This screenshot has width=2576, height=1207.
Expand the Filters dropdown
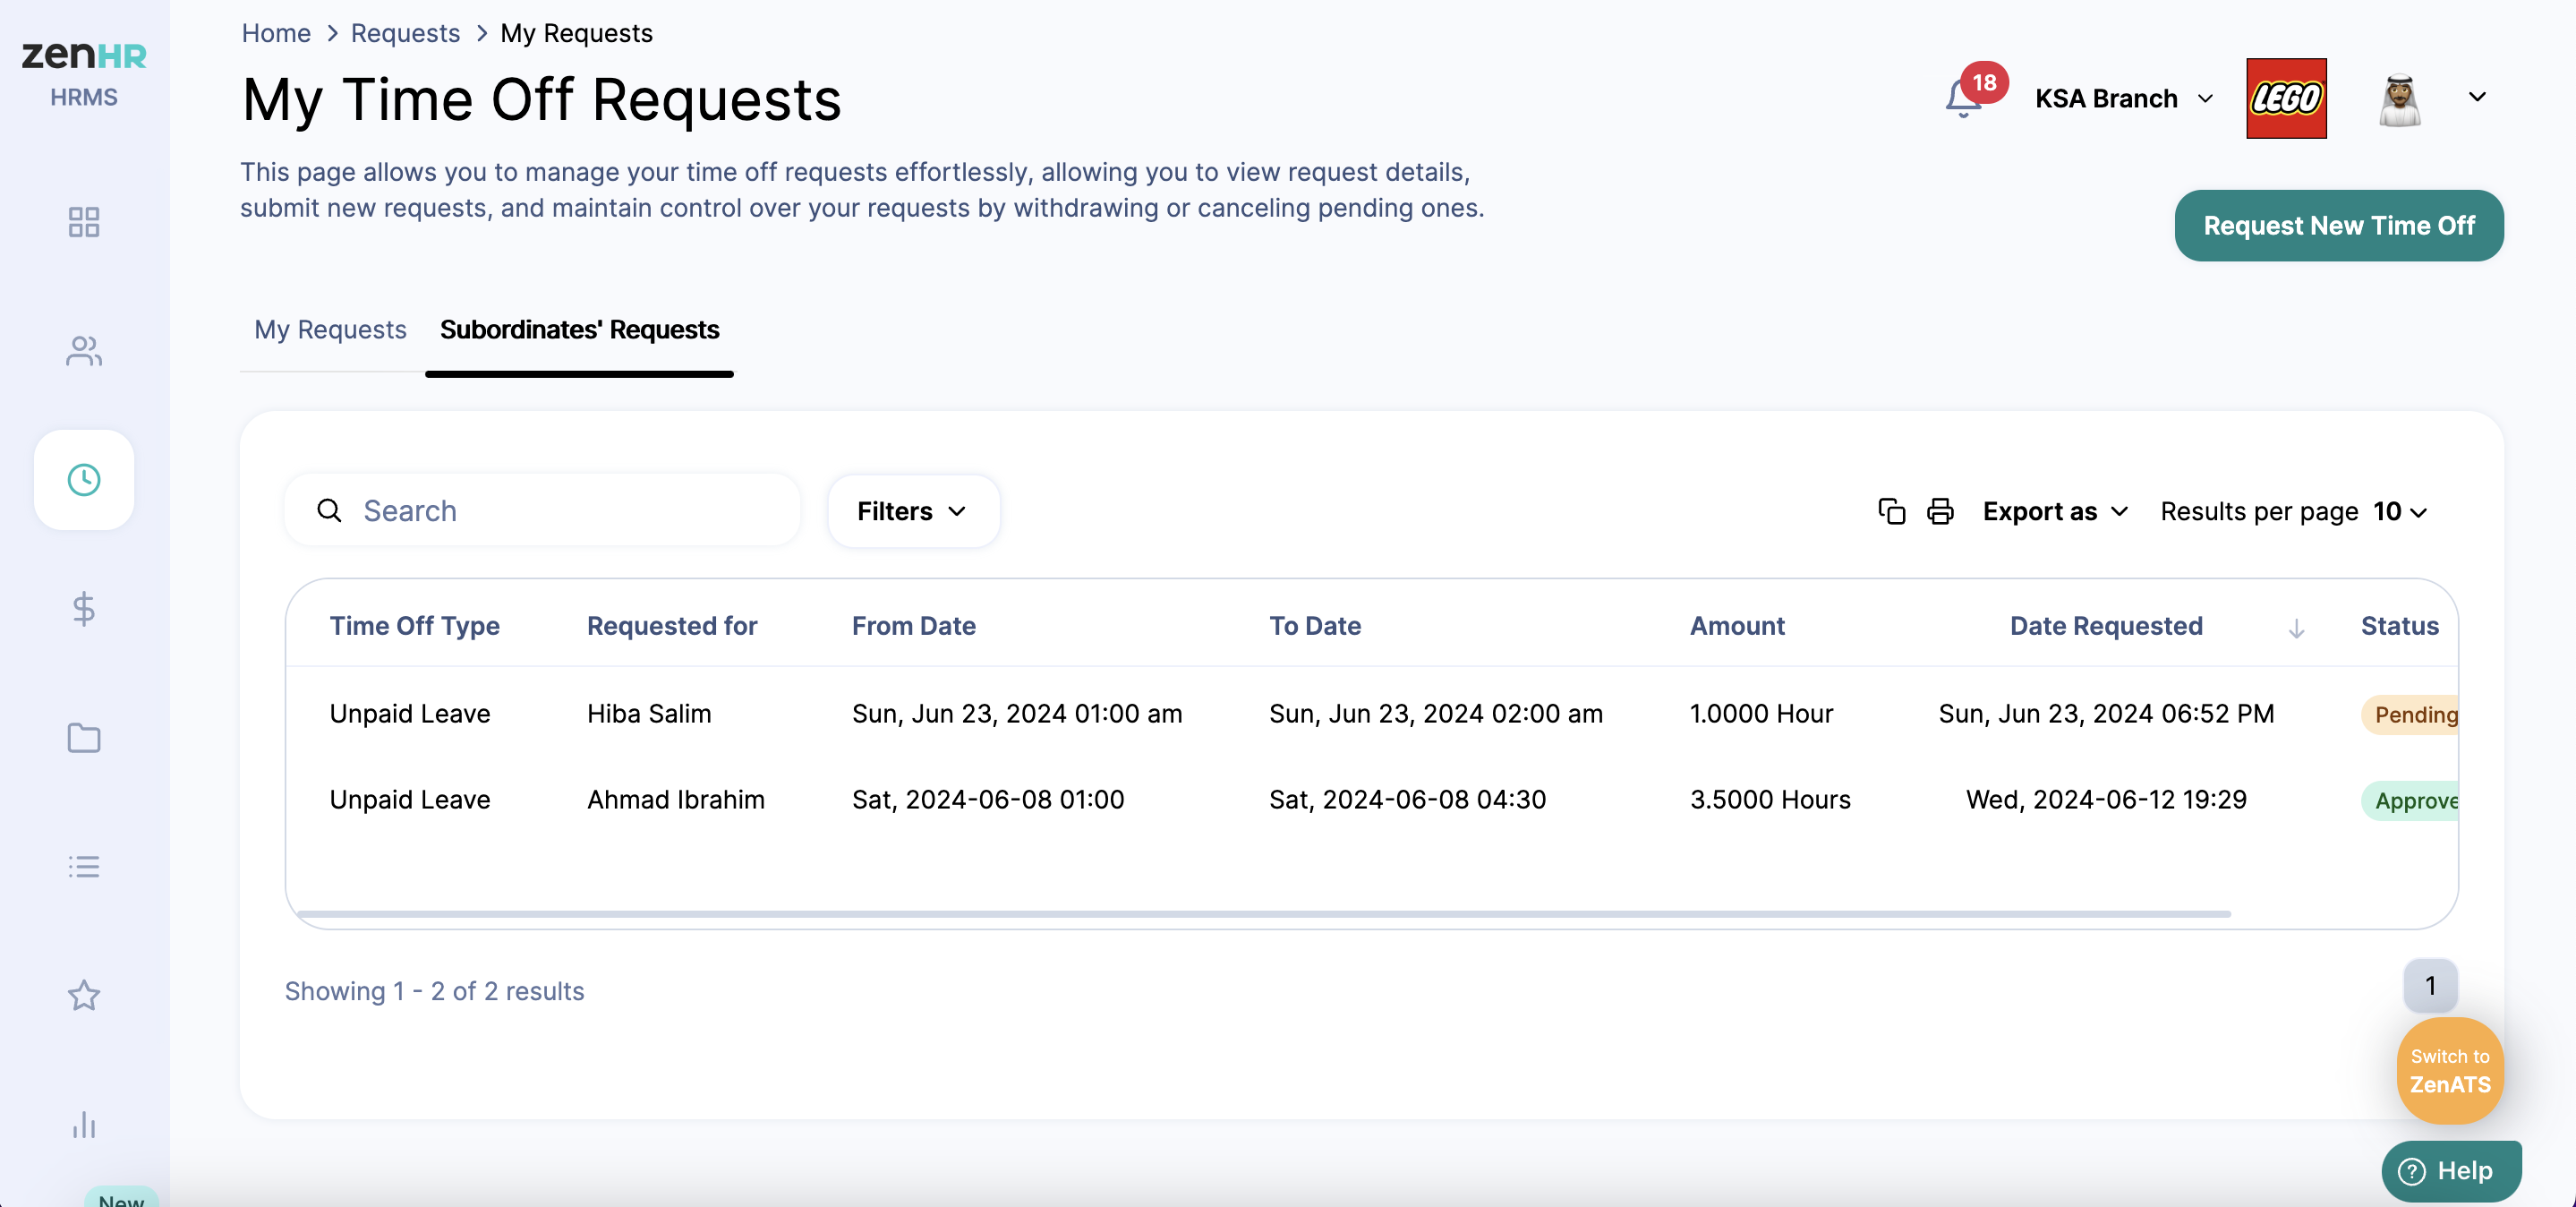coord(912,512)
